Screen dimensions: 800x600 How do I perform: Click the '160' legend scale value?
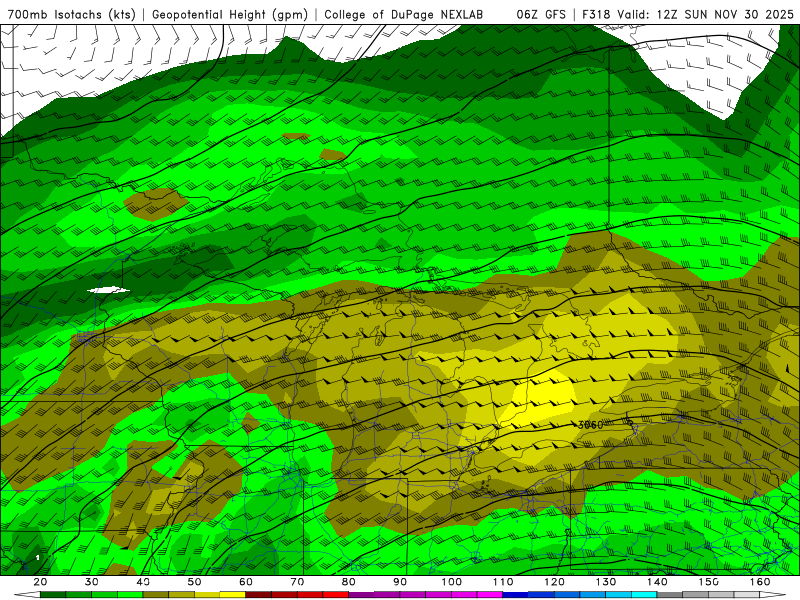(x=760, y=582)
